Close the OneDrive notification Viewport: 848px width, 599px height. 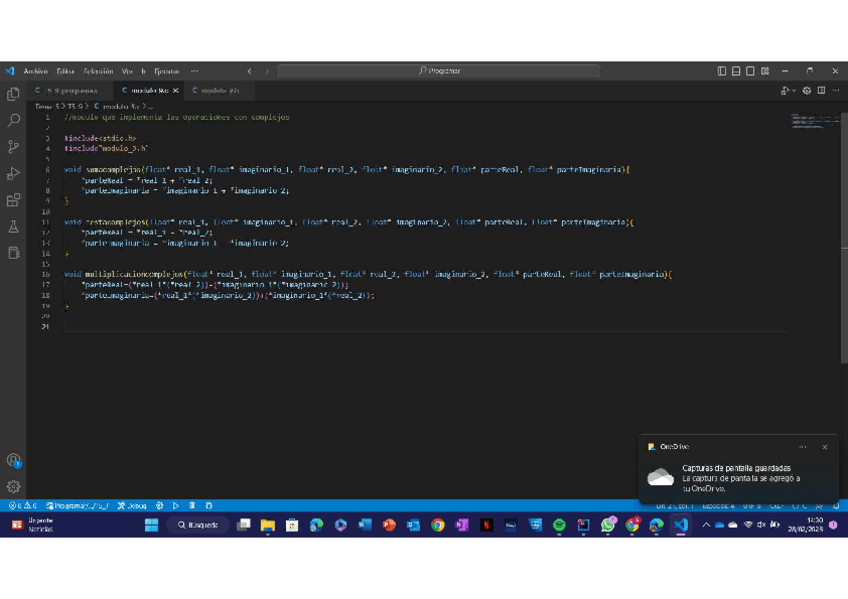click(824, 447)
